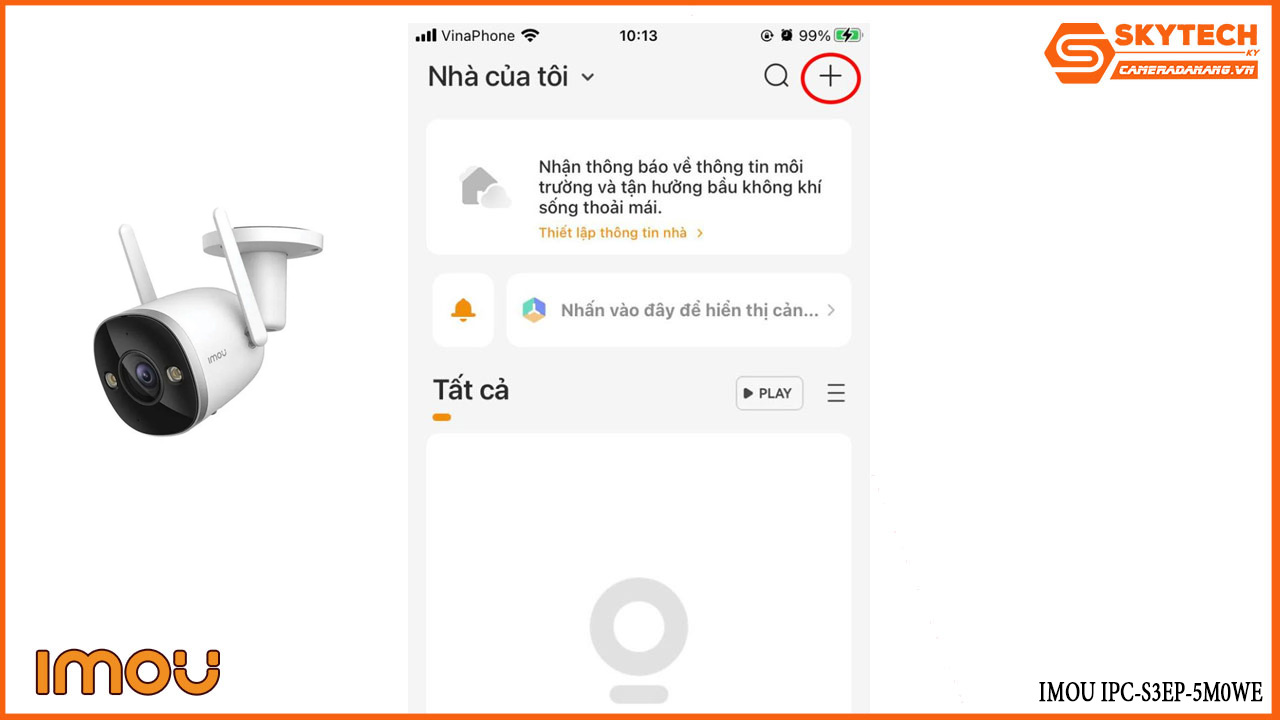Open 'Thiết lập thông tin nhà' arrow
1280x720 pixels.
point(700,233)
